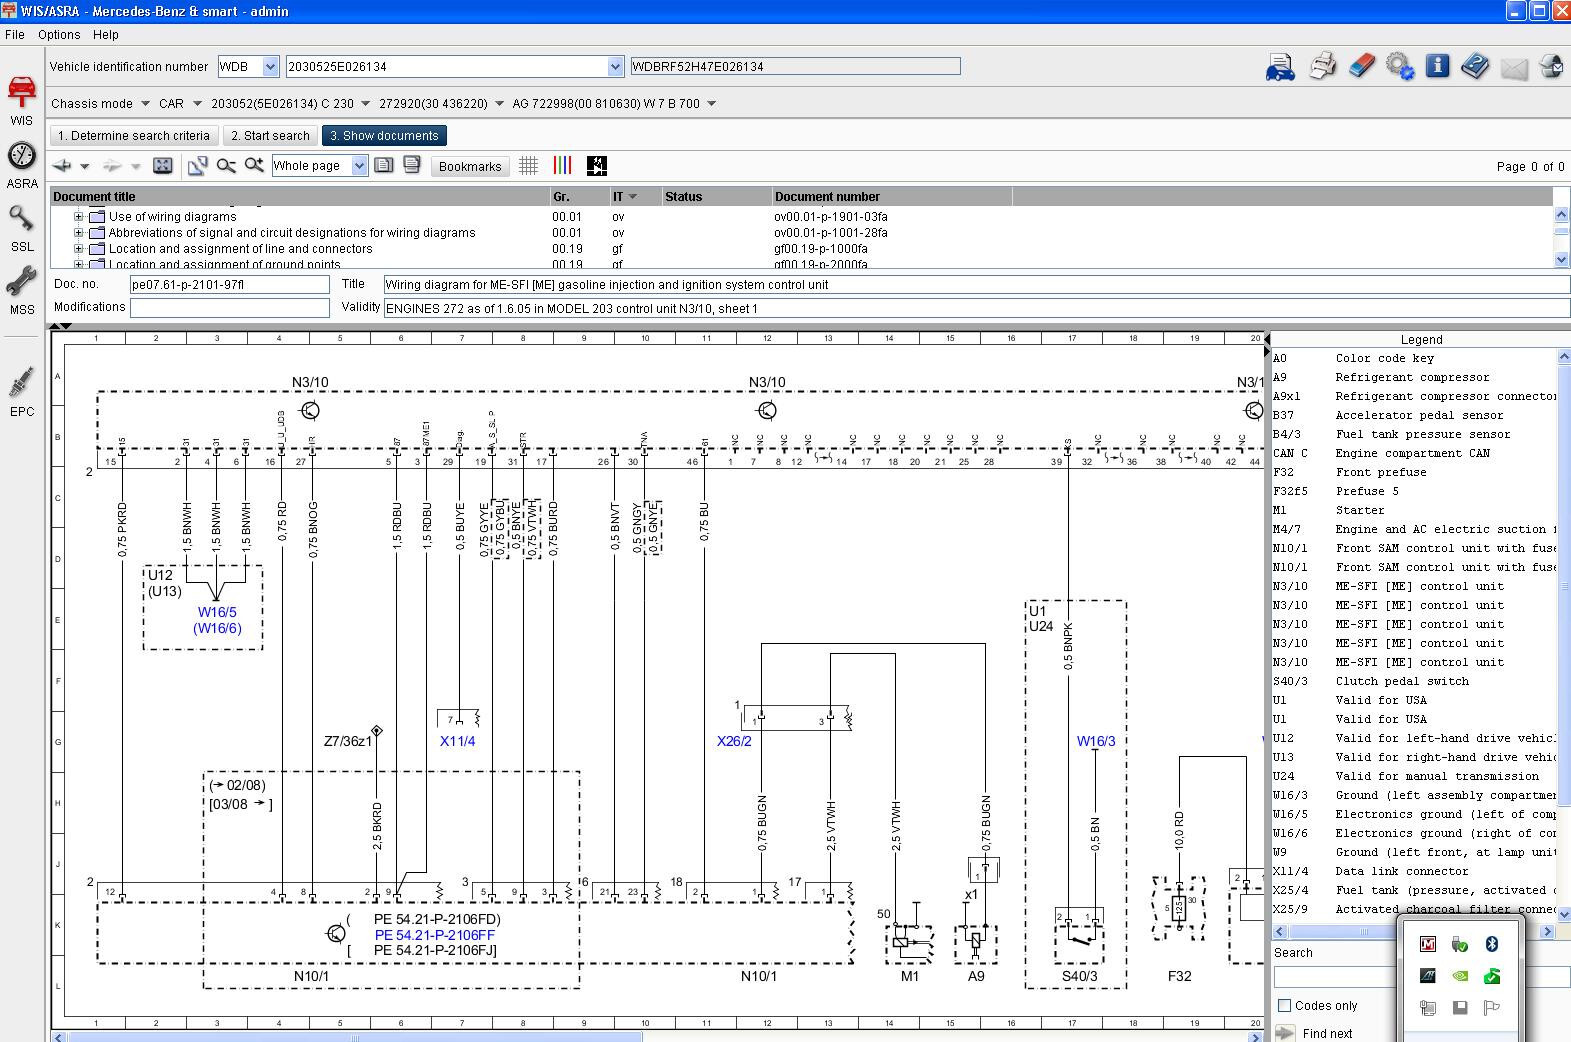Viewport: 1571px width, 1042px height.
Task: Click the zoom out magnifier icon
Action: coord(226,166)
